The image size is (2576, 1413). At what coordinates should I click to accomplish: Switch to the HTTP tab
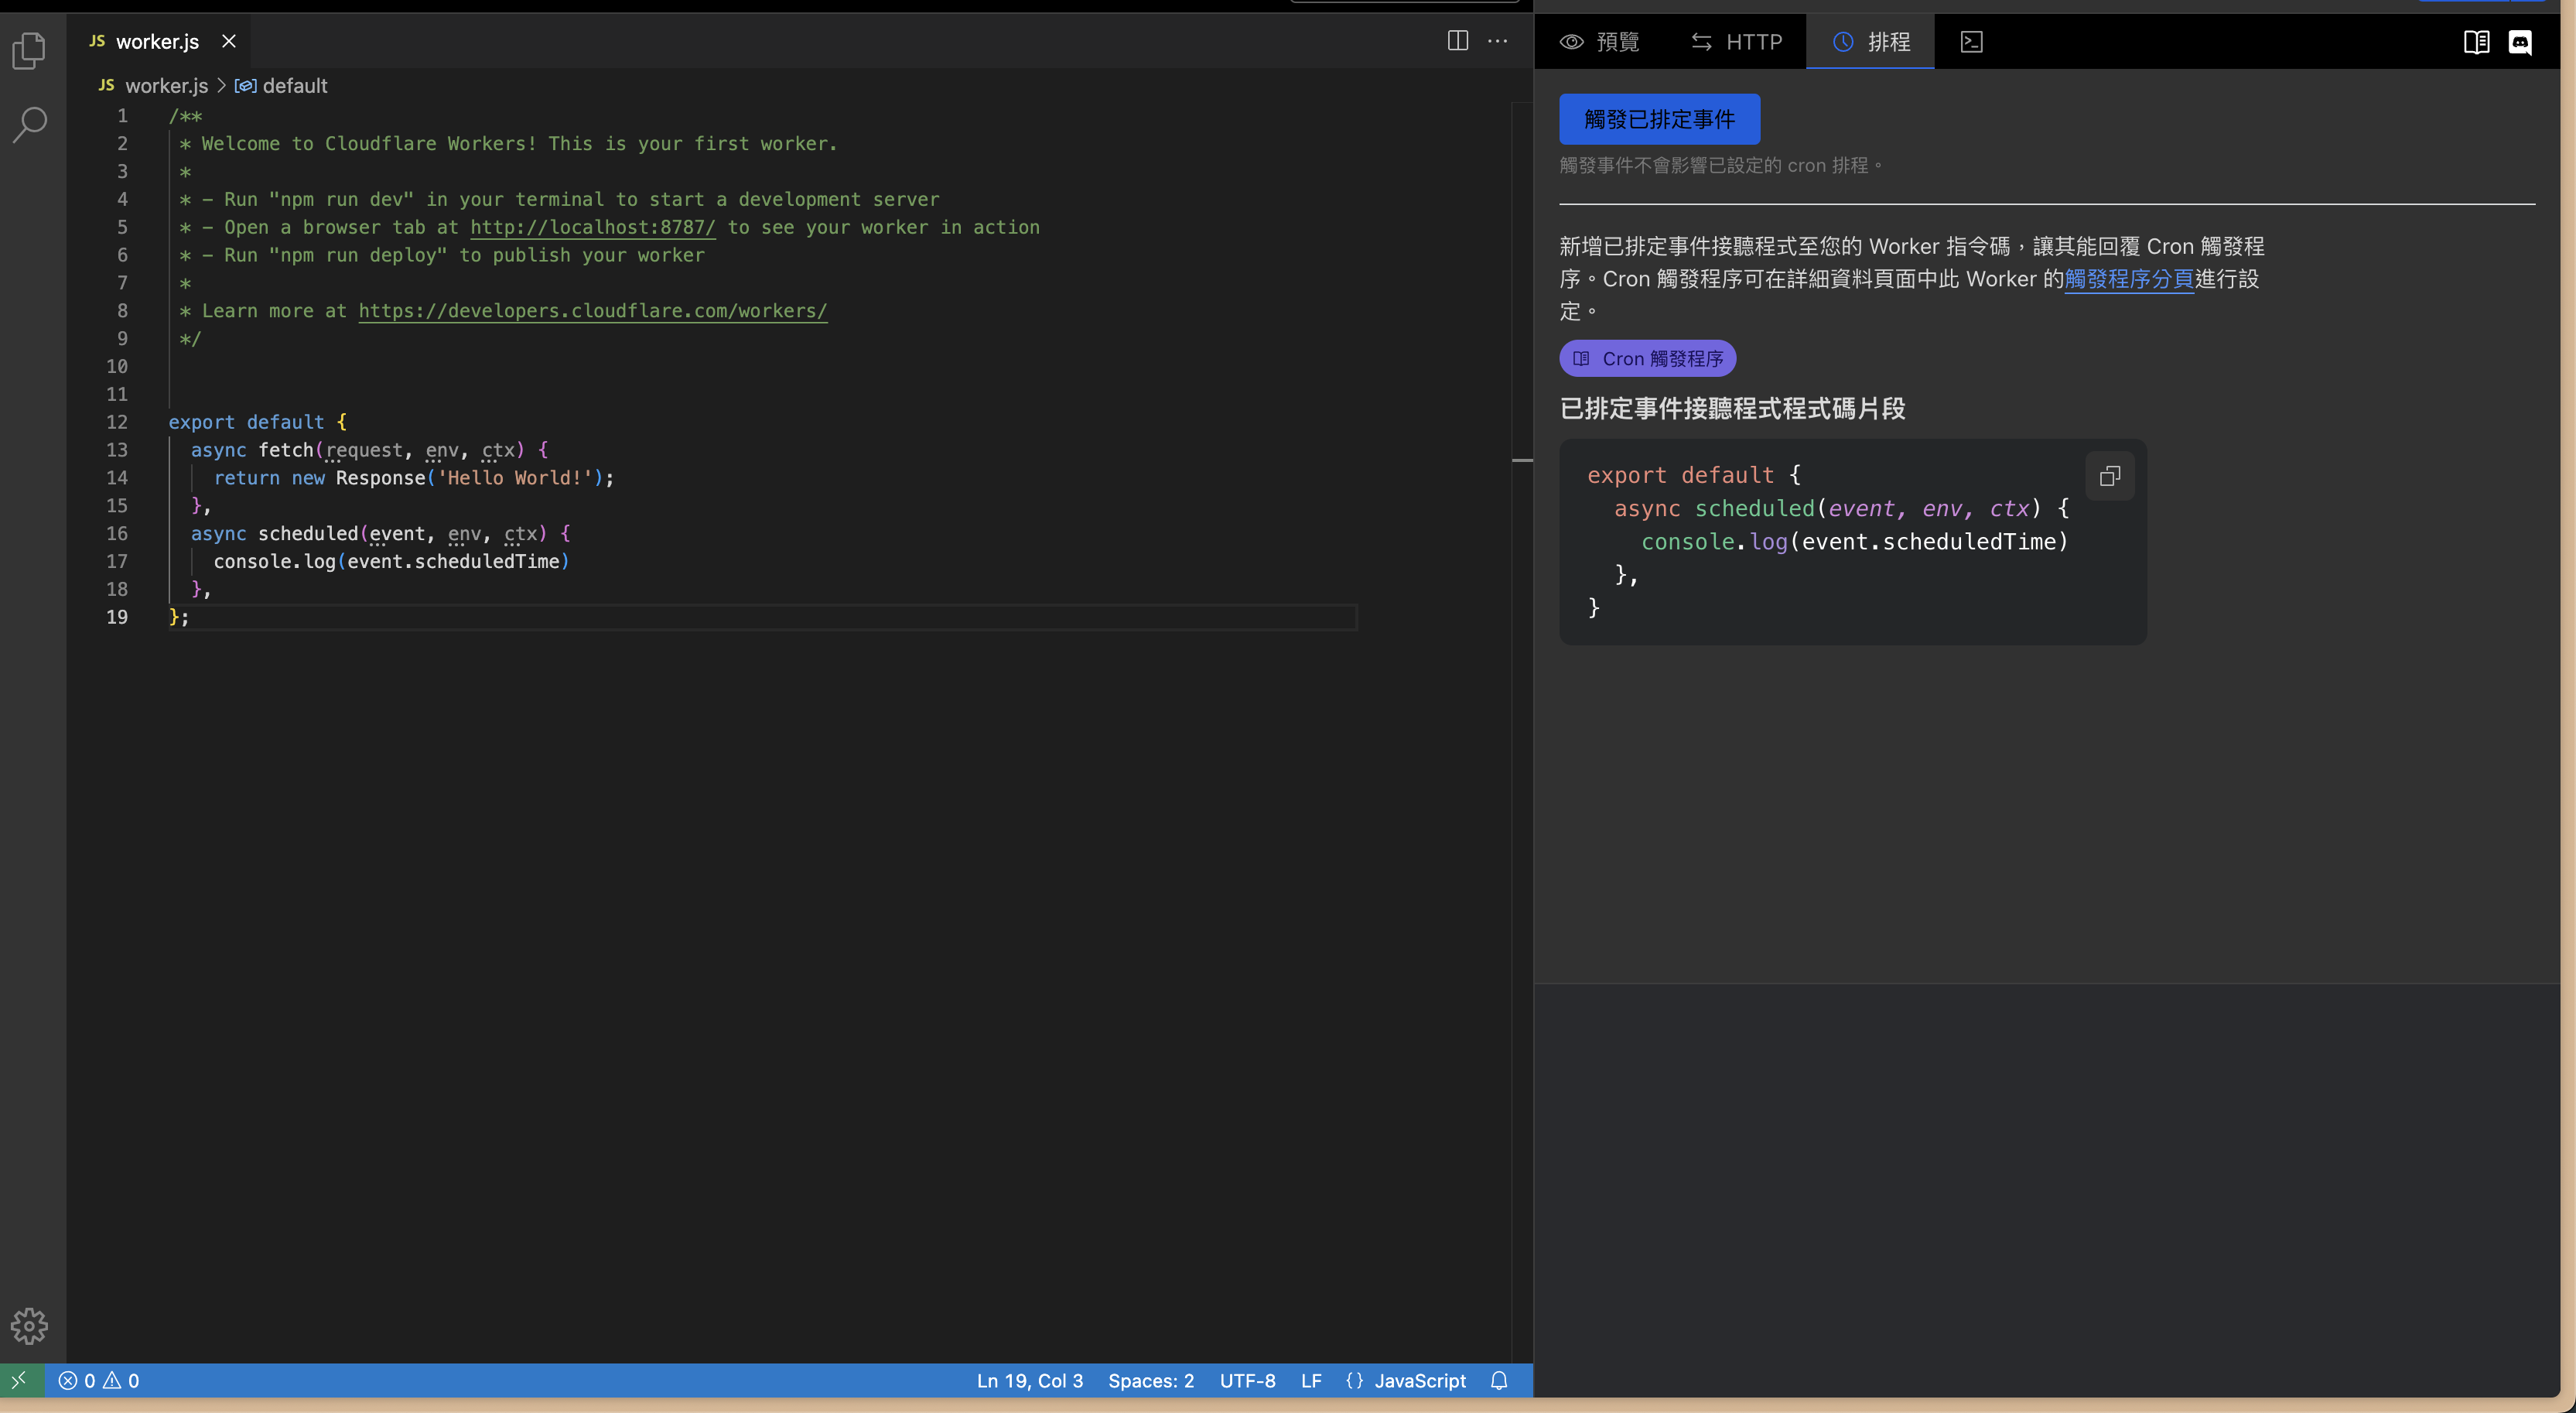(1737, 42)
